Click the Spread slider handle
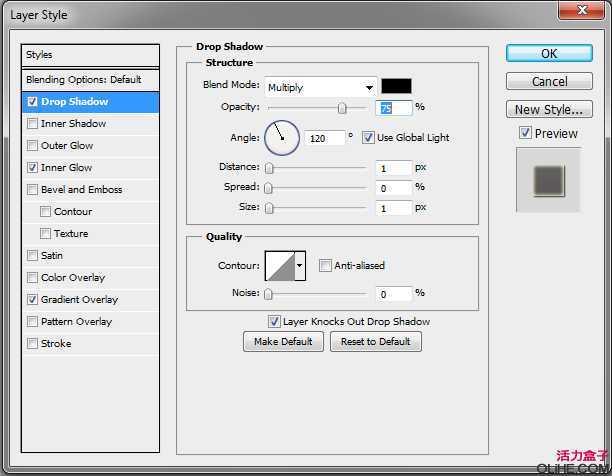This screenshot has height=476, width=612. click(268, 188)
